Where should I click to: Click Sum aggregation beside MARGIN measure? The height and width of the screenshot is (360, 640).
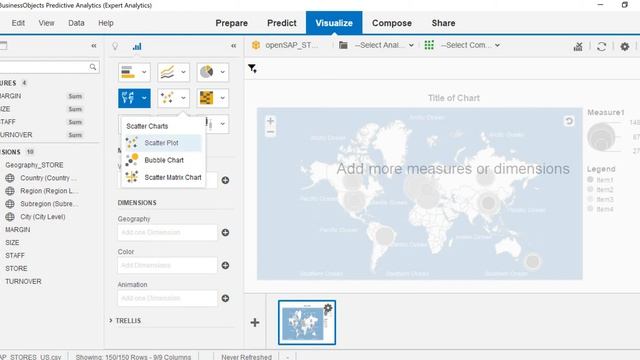click(x=75, y=96)
